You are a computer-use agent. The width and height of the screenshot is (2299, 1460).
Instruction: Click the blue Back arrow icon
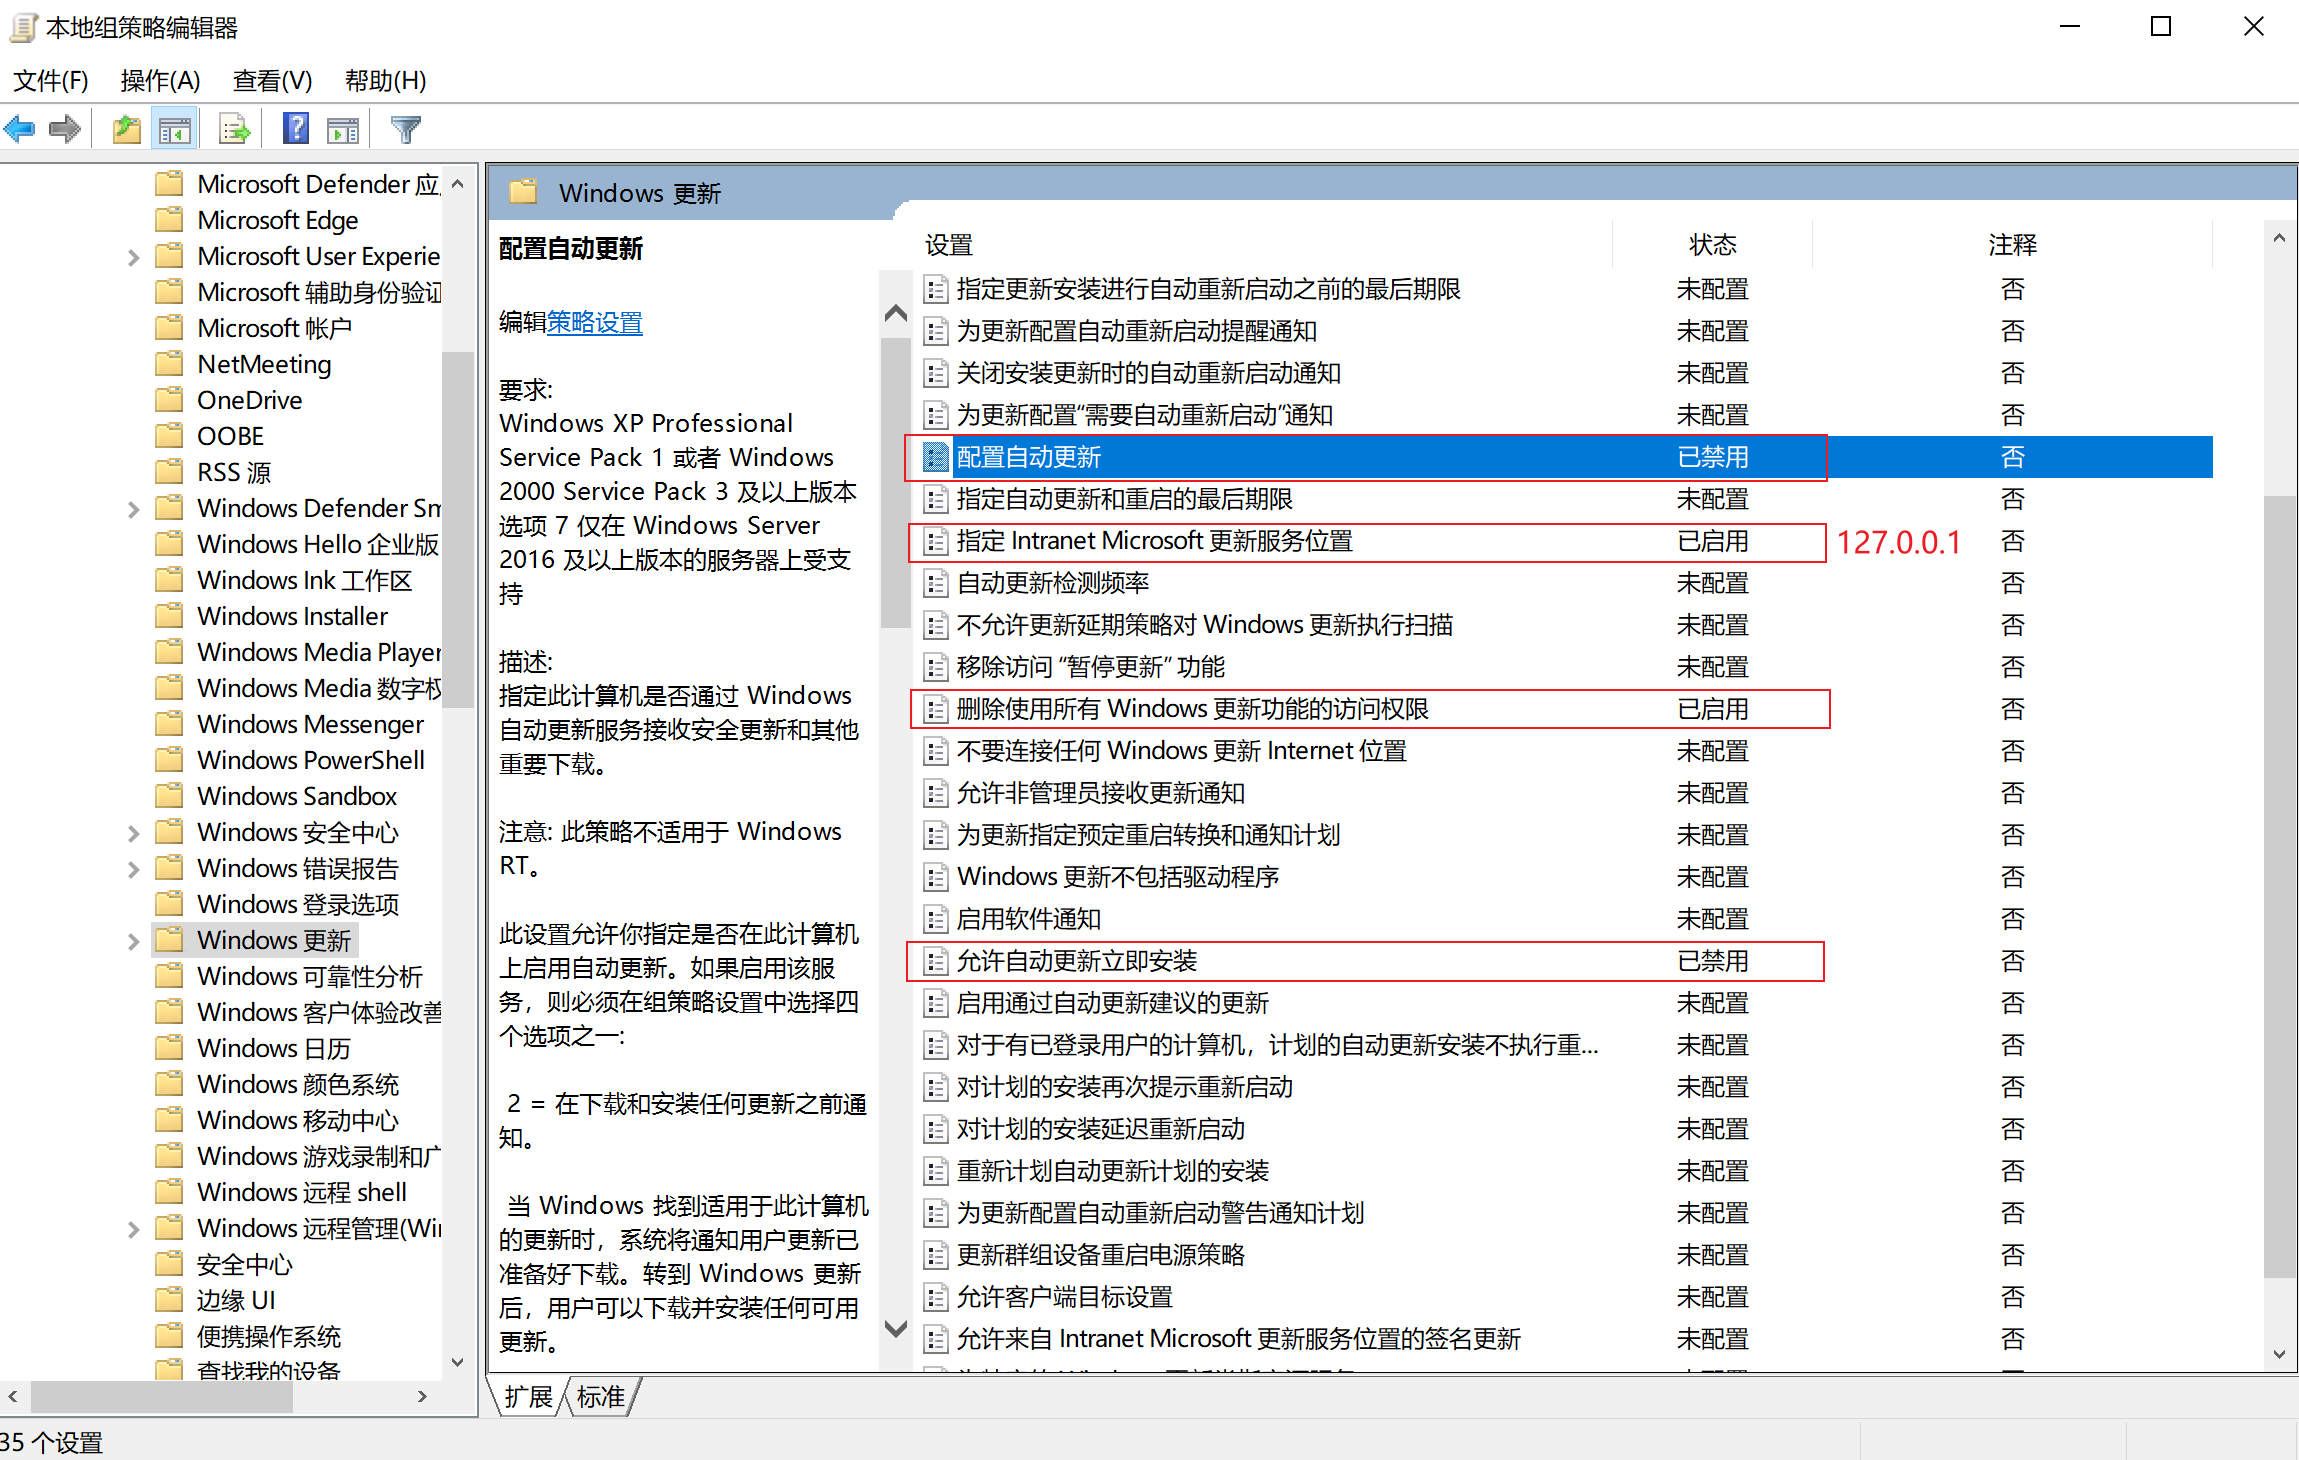20,129
